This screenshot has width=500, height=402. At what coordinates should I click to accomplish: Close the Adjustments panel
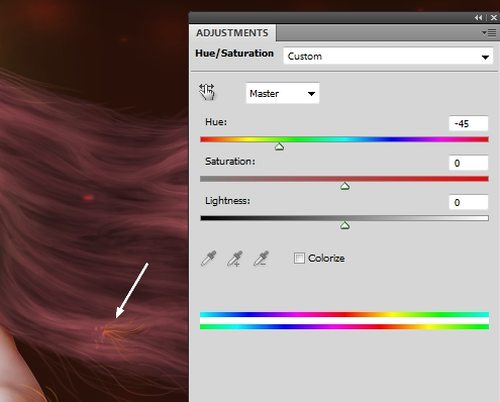pos(494,18)
